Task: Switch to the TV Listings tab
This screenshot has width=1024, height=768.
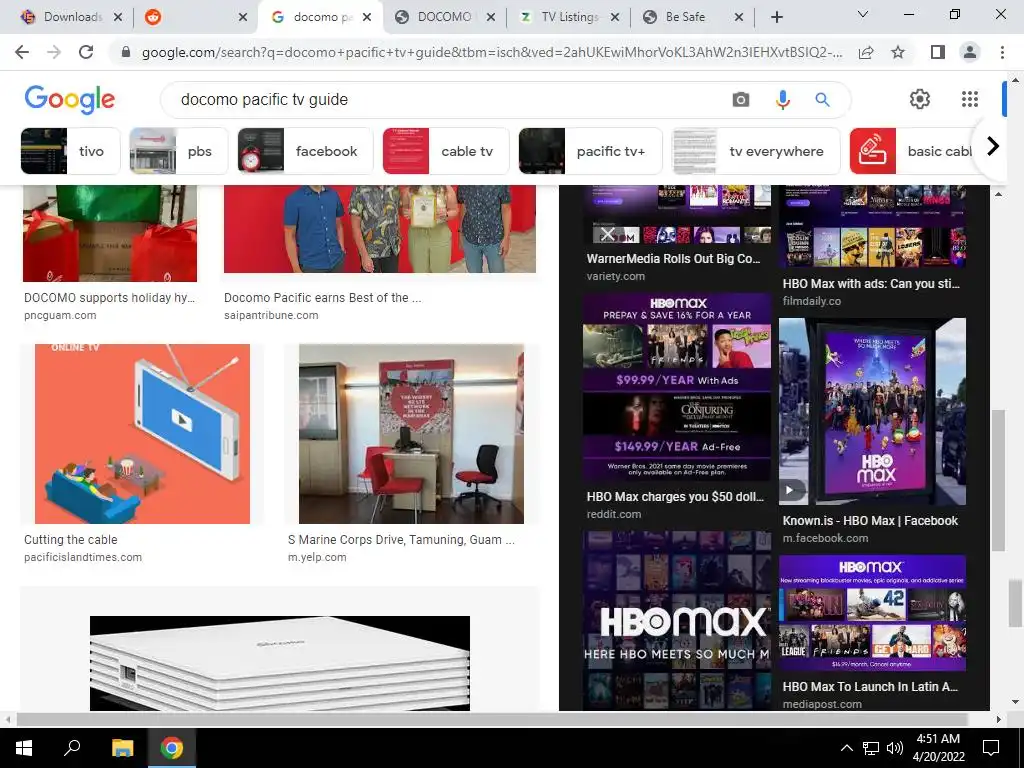Action: point(569,18)
